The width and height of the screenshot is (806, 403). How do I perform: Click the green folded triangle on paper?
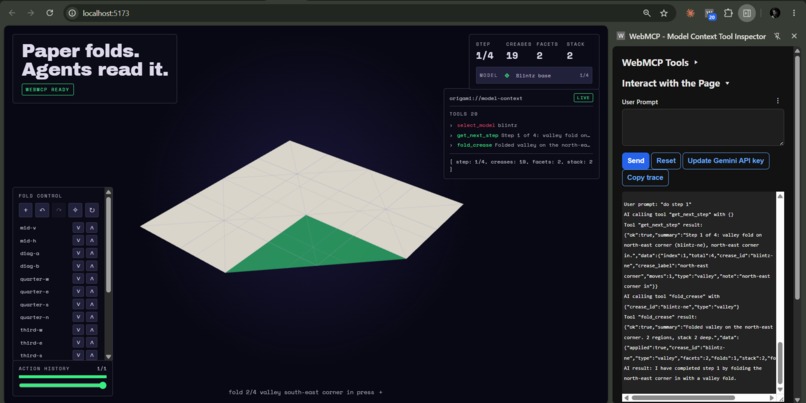pyautogui.click(x=313, y=247)
